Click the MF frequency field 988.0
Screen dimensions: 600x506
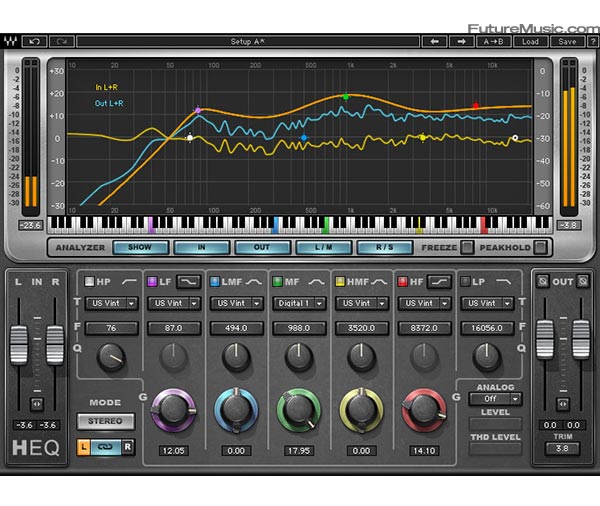point(299,328)
